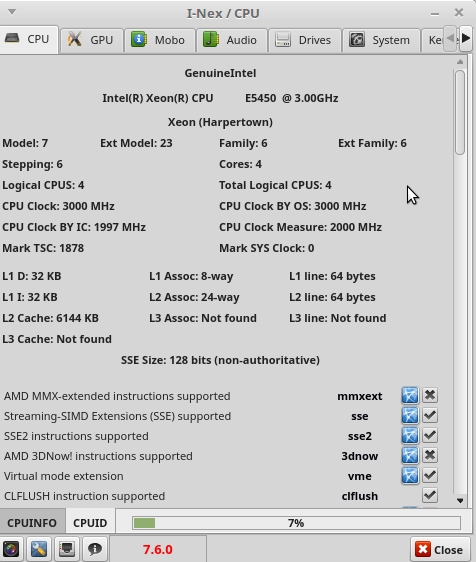Click 'Mark SYS Clock: 0' text

267,248
